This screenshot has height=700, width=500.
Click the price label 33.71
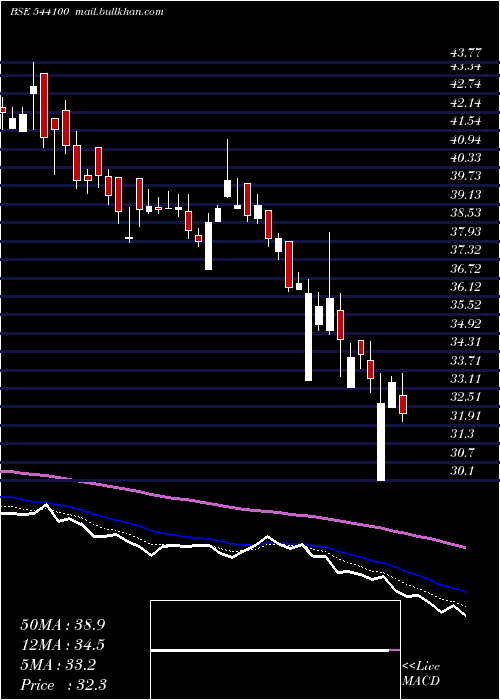(x=466, y=360)
